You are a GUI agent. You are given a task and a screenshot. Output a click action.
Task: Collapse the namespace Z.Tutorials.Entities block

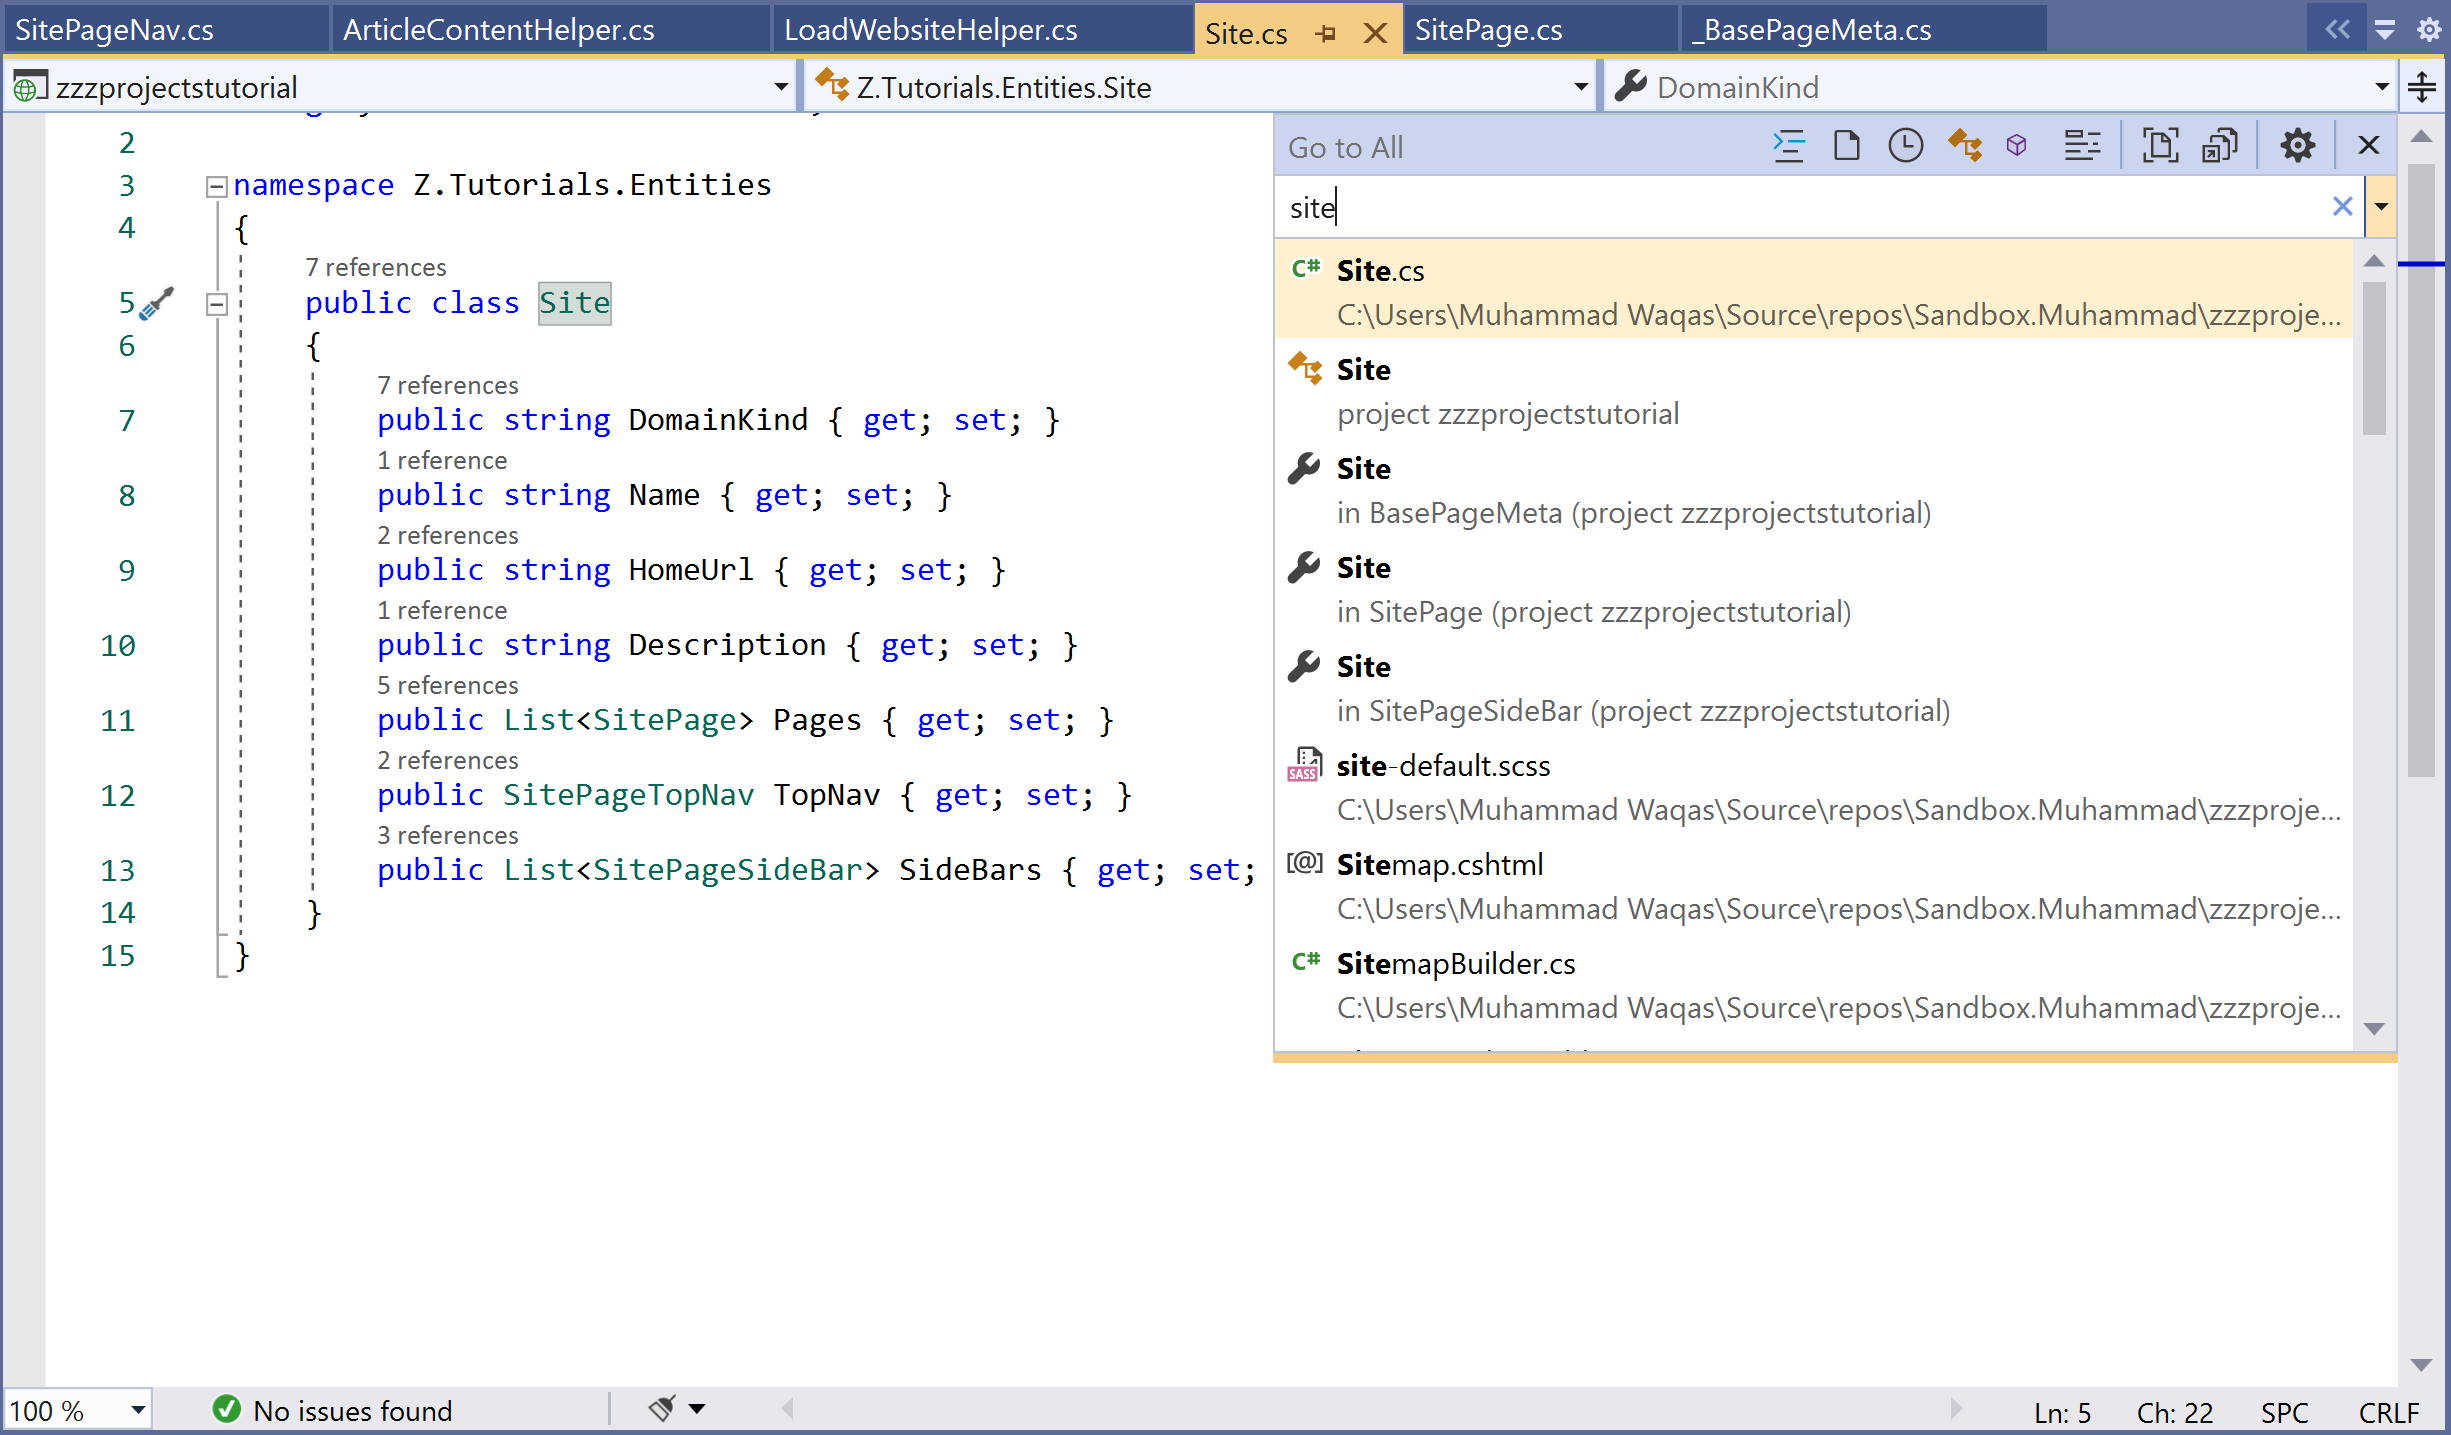click(216, 186)
